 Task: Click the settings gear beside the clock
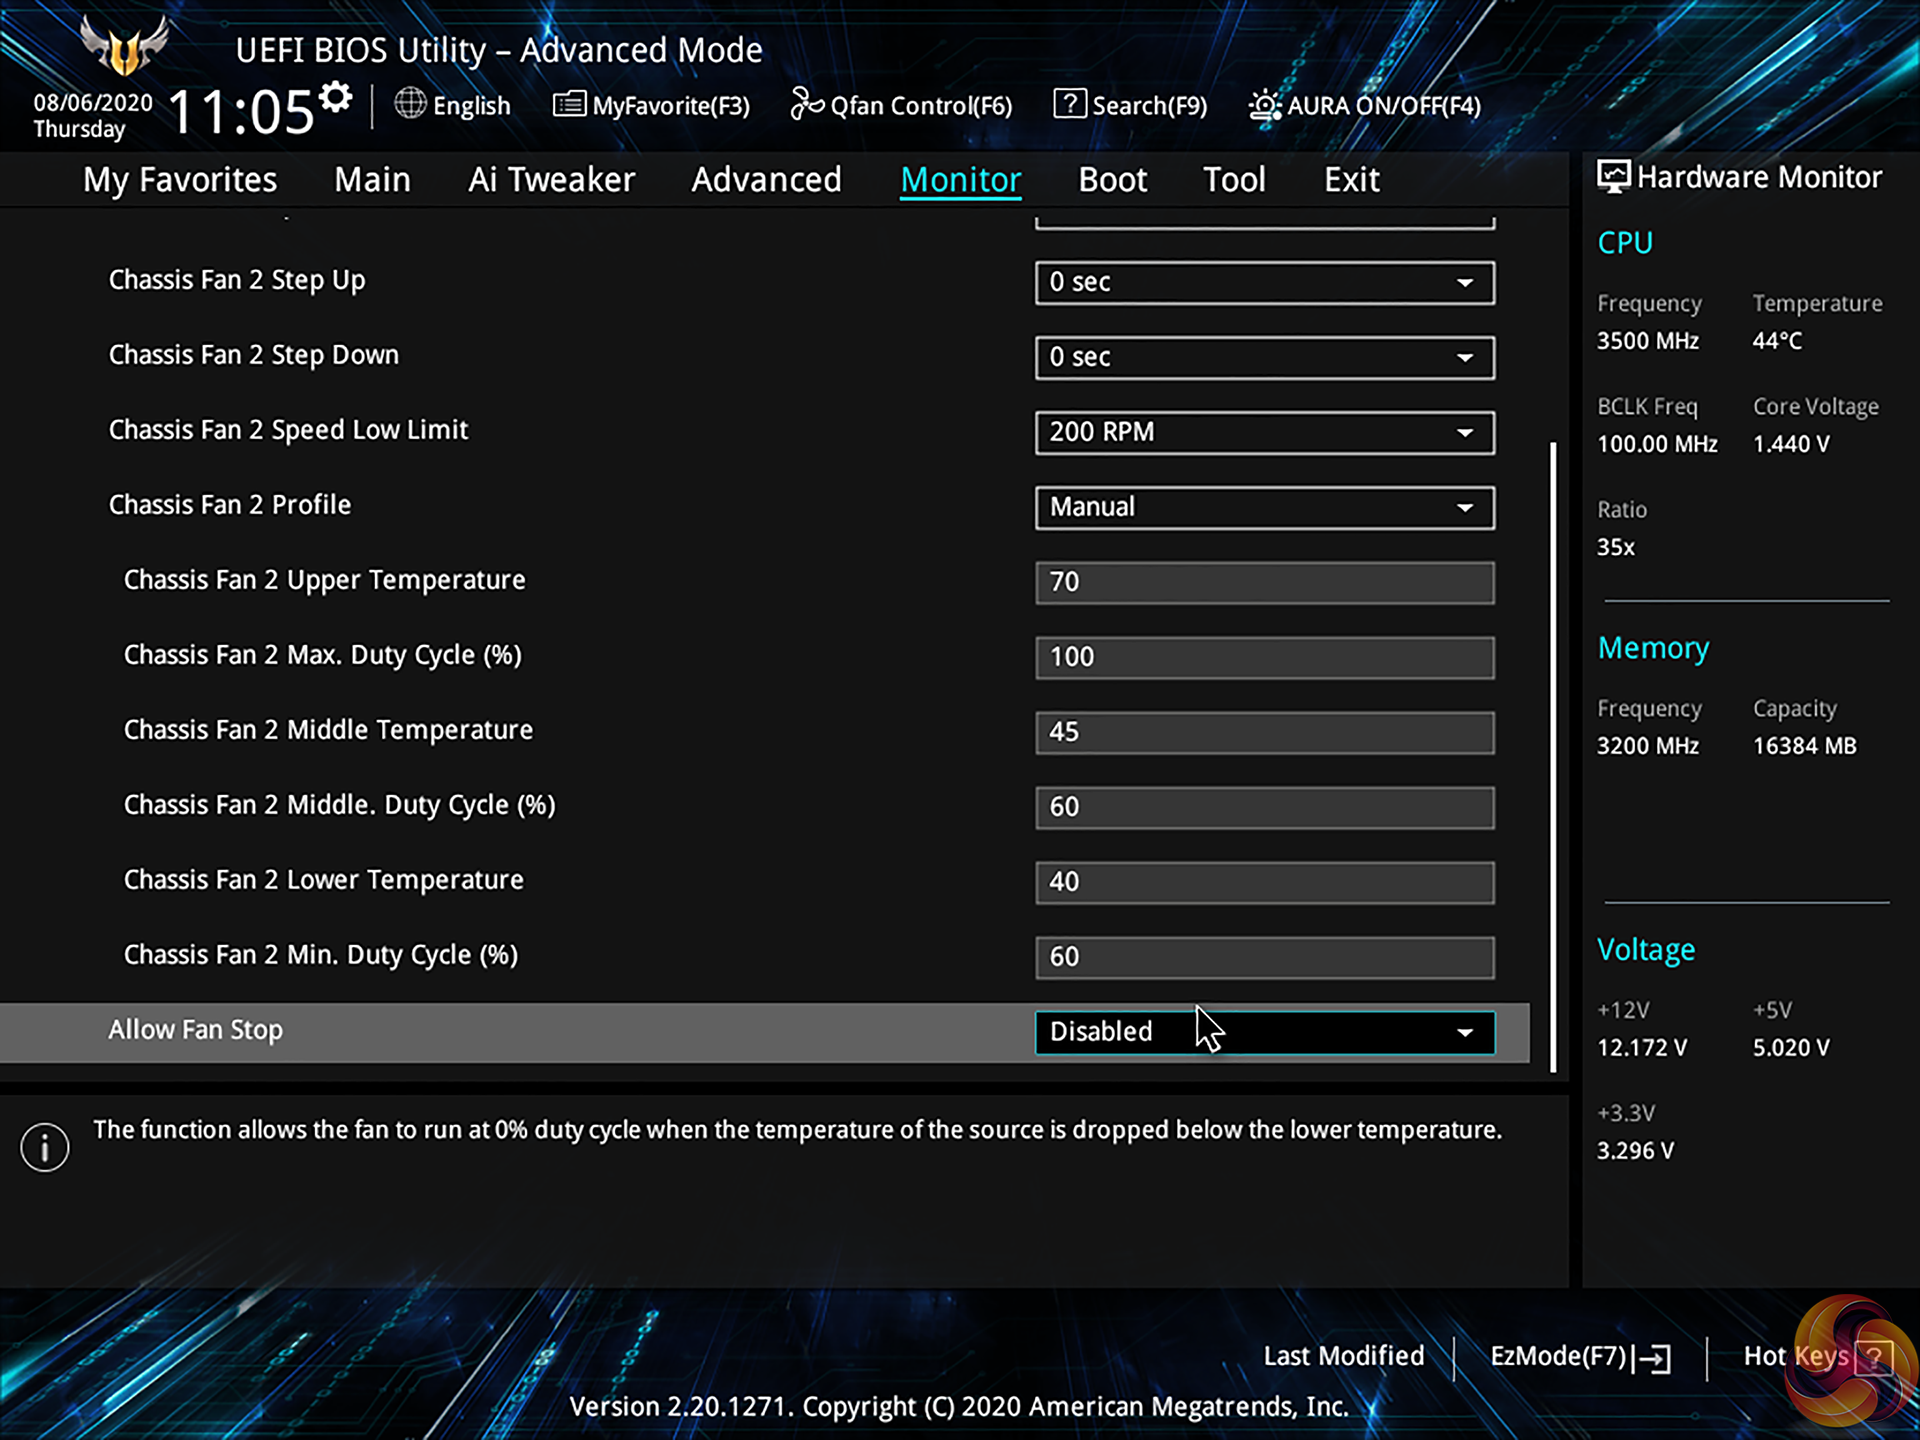click(x=336, y=98)
